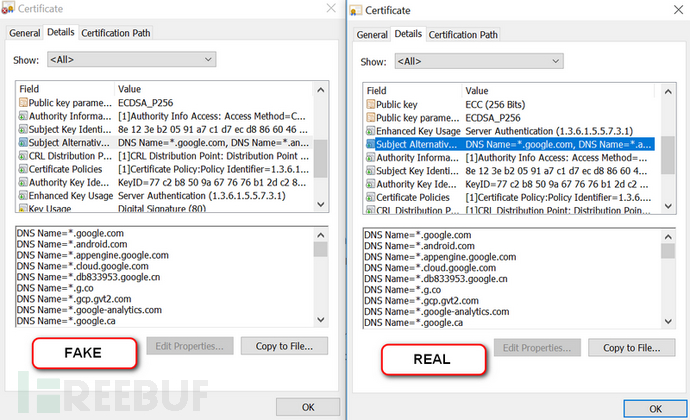Confirm with OK in REAL window
The image size is (690, 420).
[x=655, y=409]
